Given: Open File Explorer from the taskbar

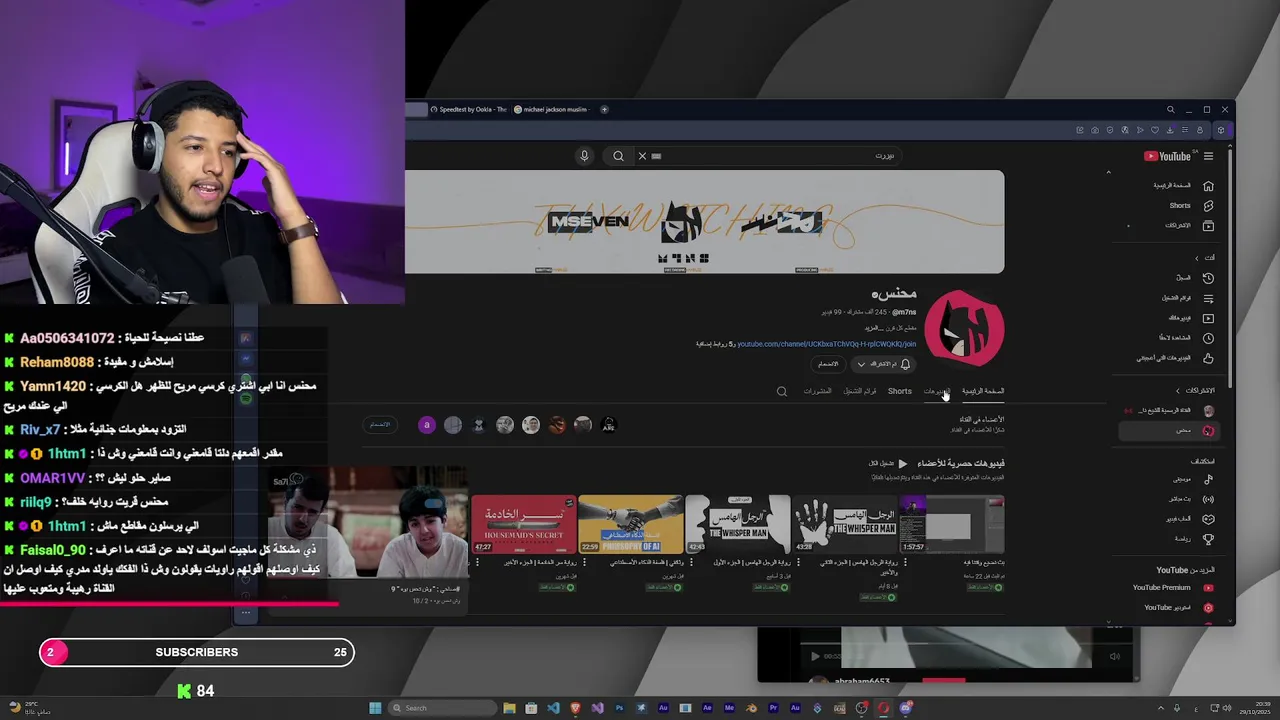Looking at the screenshot, I should point(509,708).
